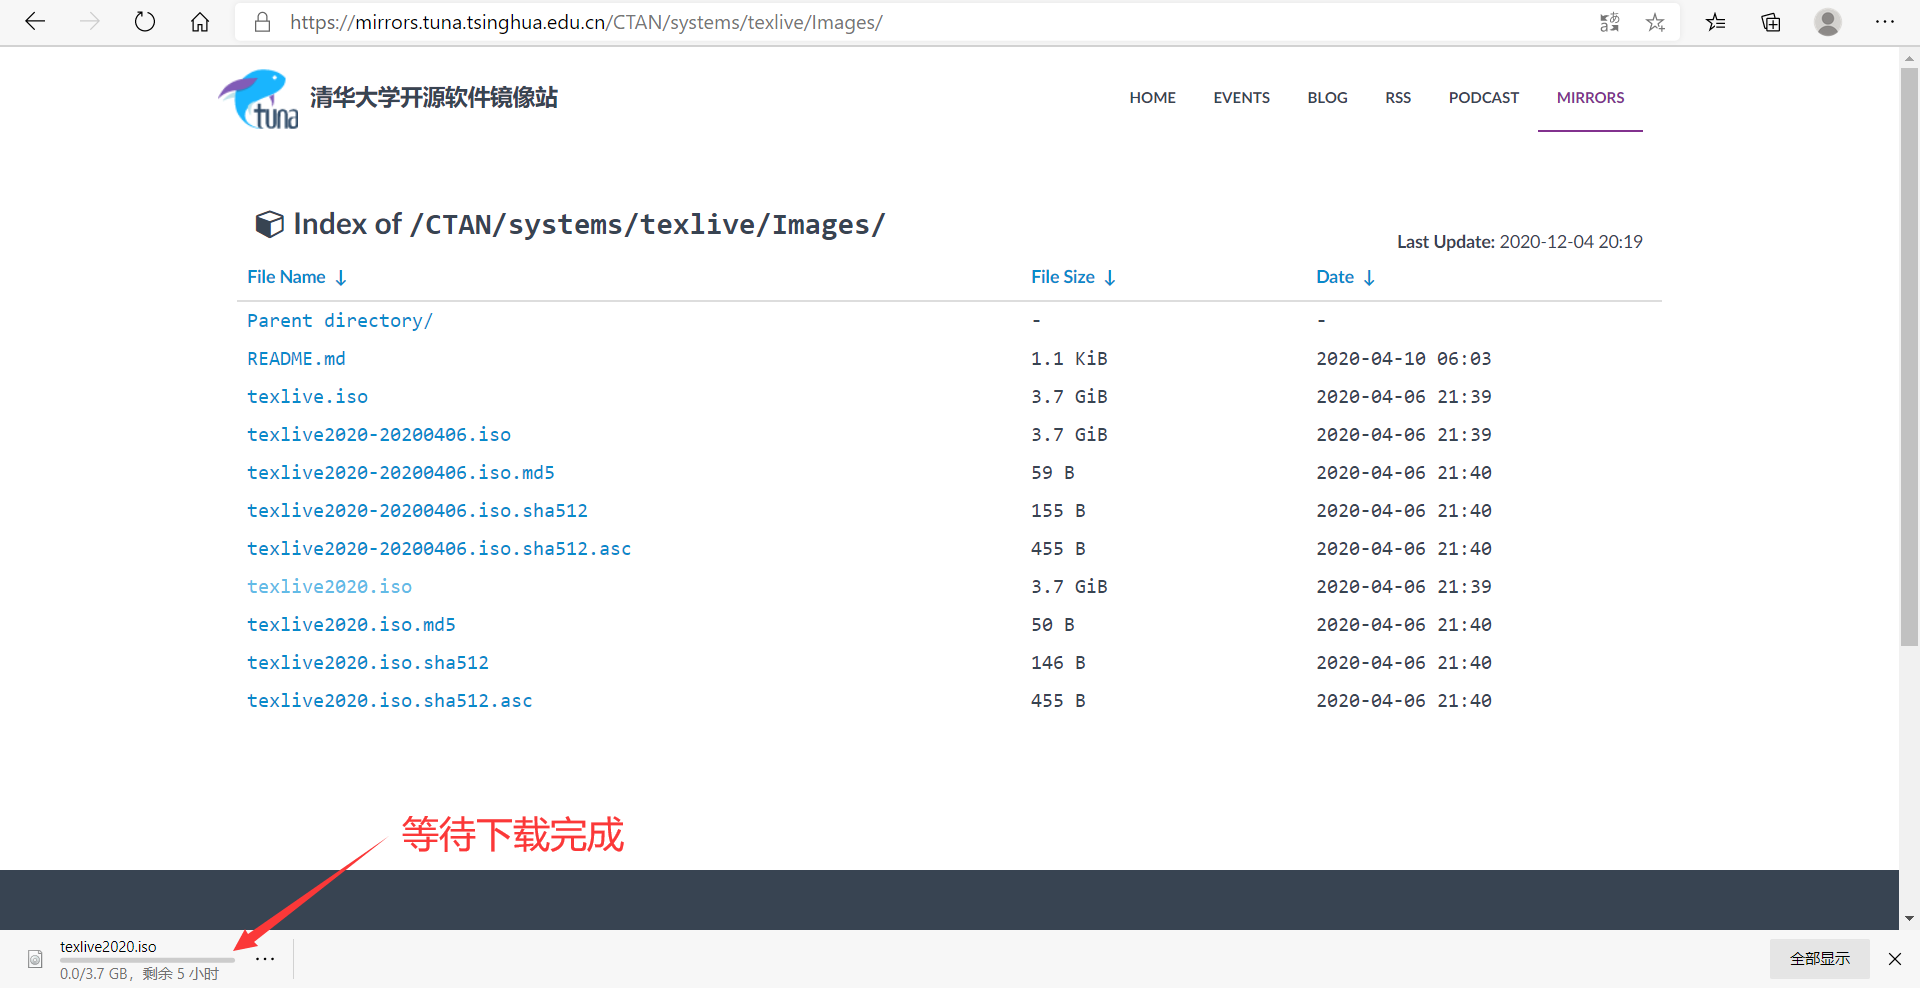1920x988 pixels.
Task: Open download item options three dots
Action: pyautogui.click(x=265, y=959)
